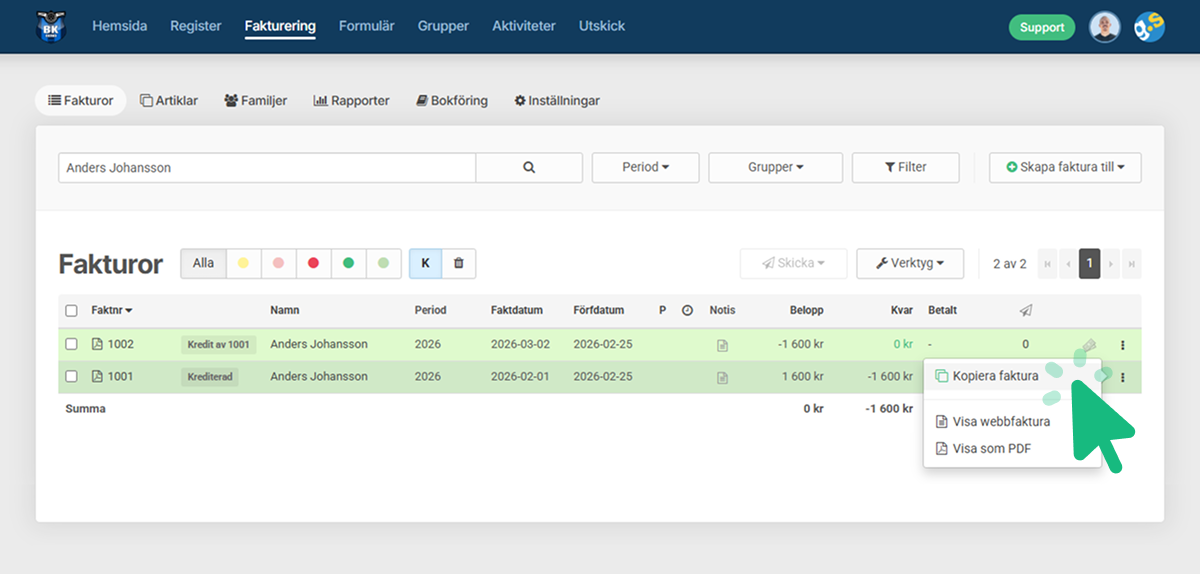Click the Filter button
Image resolution: width=1200 pixels, height=574 pixels.
tap(905, 168)
